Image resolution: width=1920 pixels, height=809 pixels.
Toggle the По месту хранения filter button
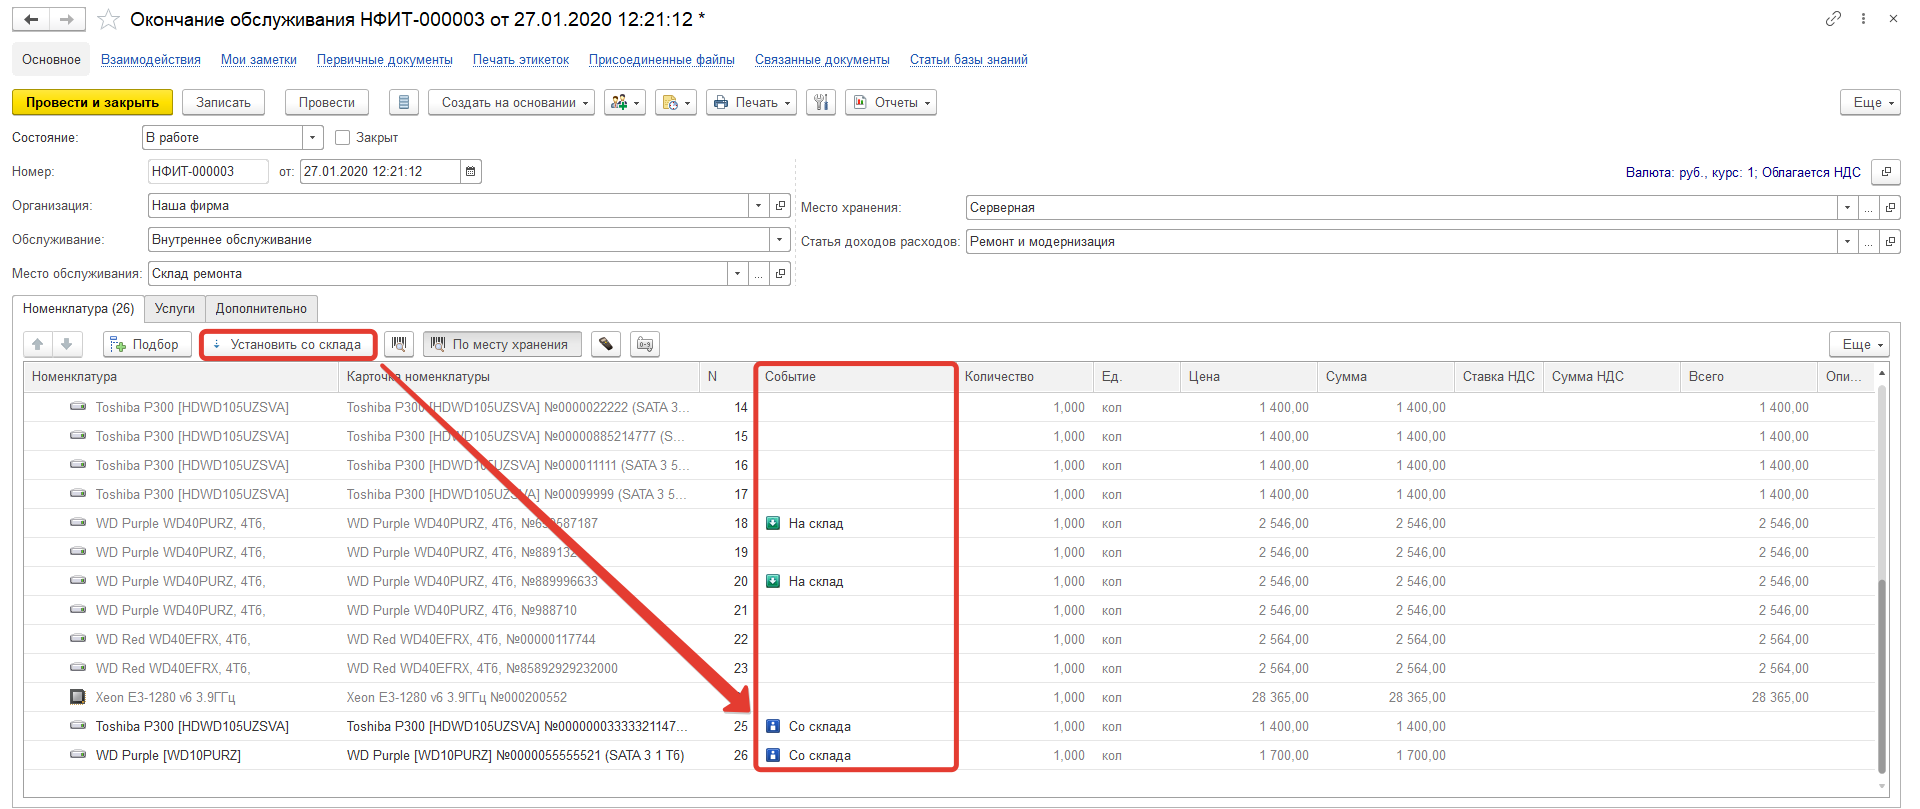(501, 345)
